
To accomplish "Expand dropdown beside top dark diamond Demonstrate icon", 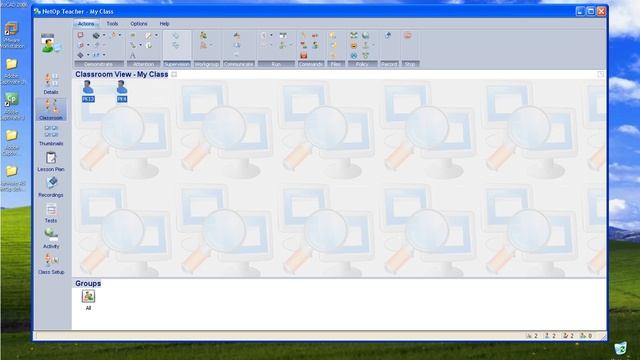I will click(104, 35).
